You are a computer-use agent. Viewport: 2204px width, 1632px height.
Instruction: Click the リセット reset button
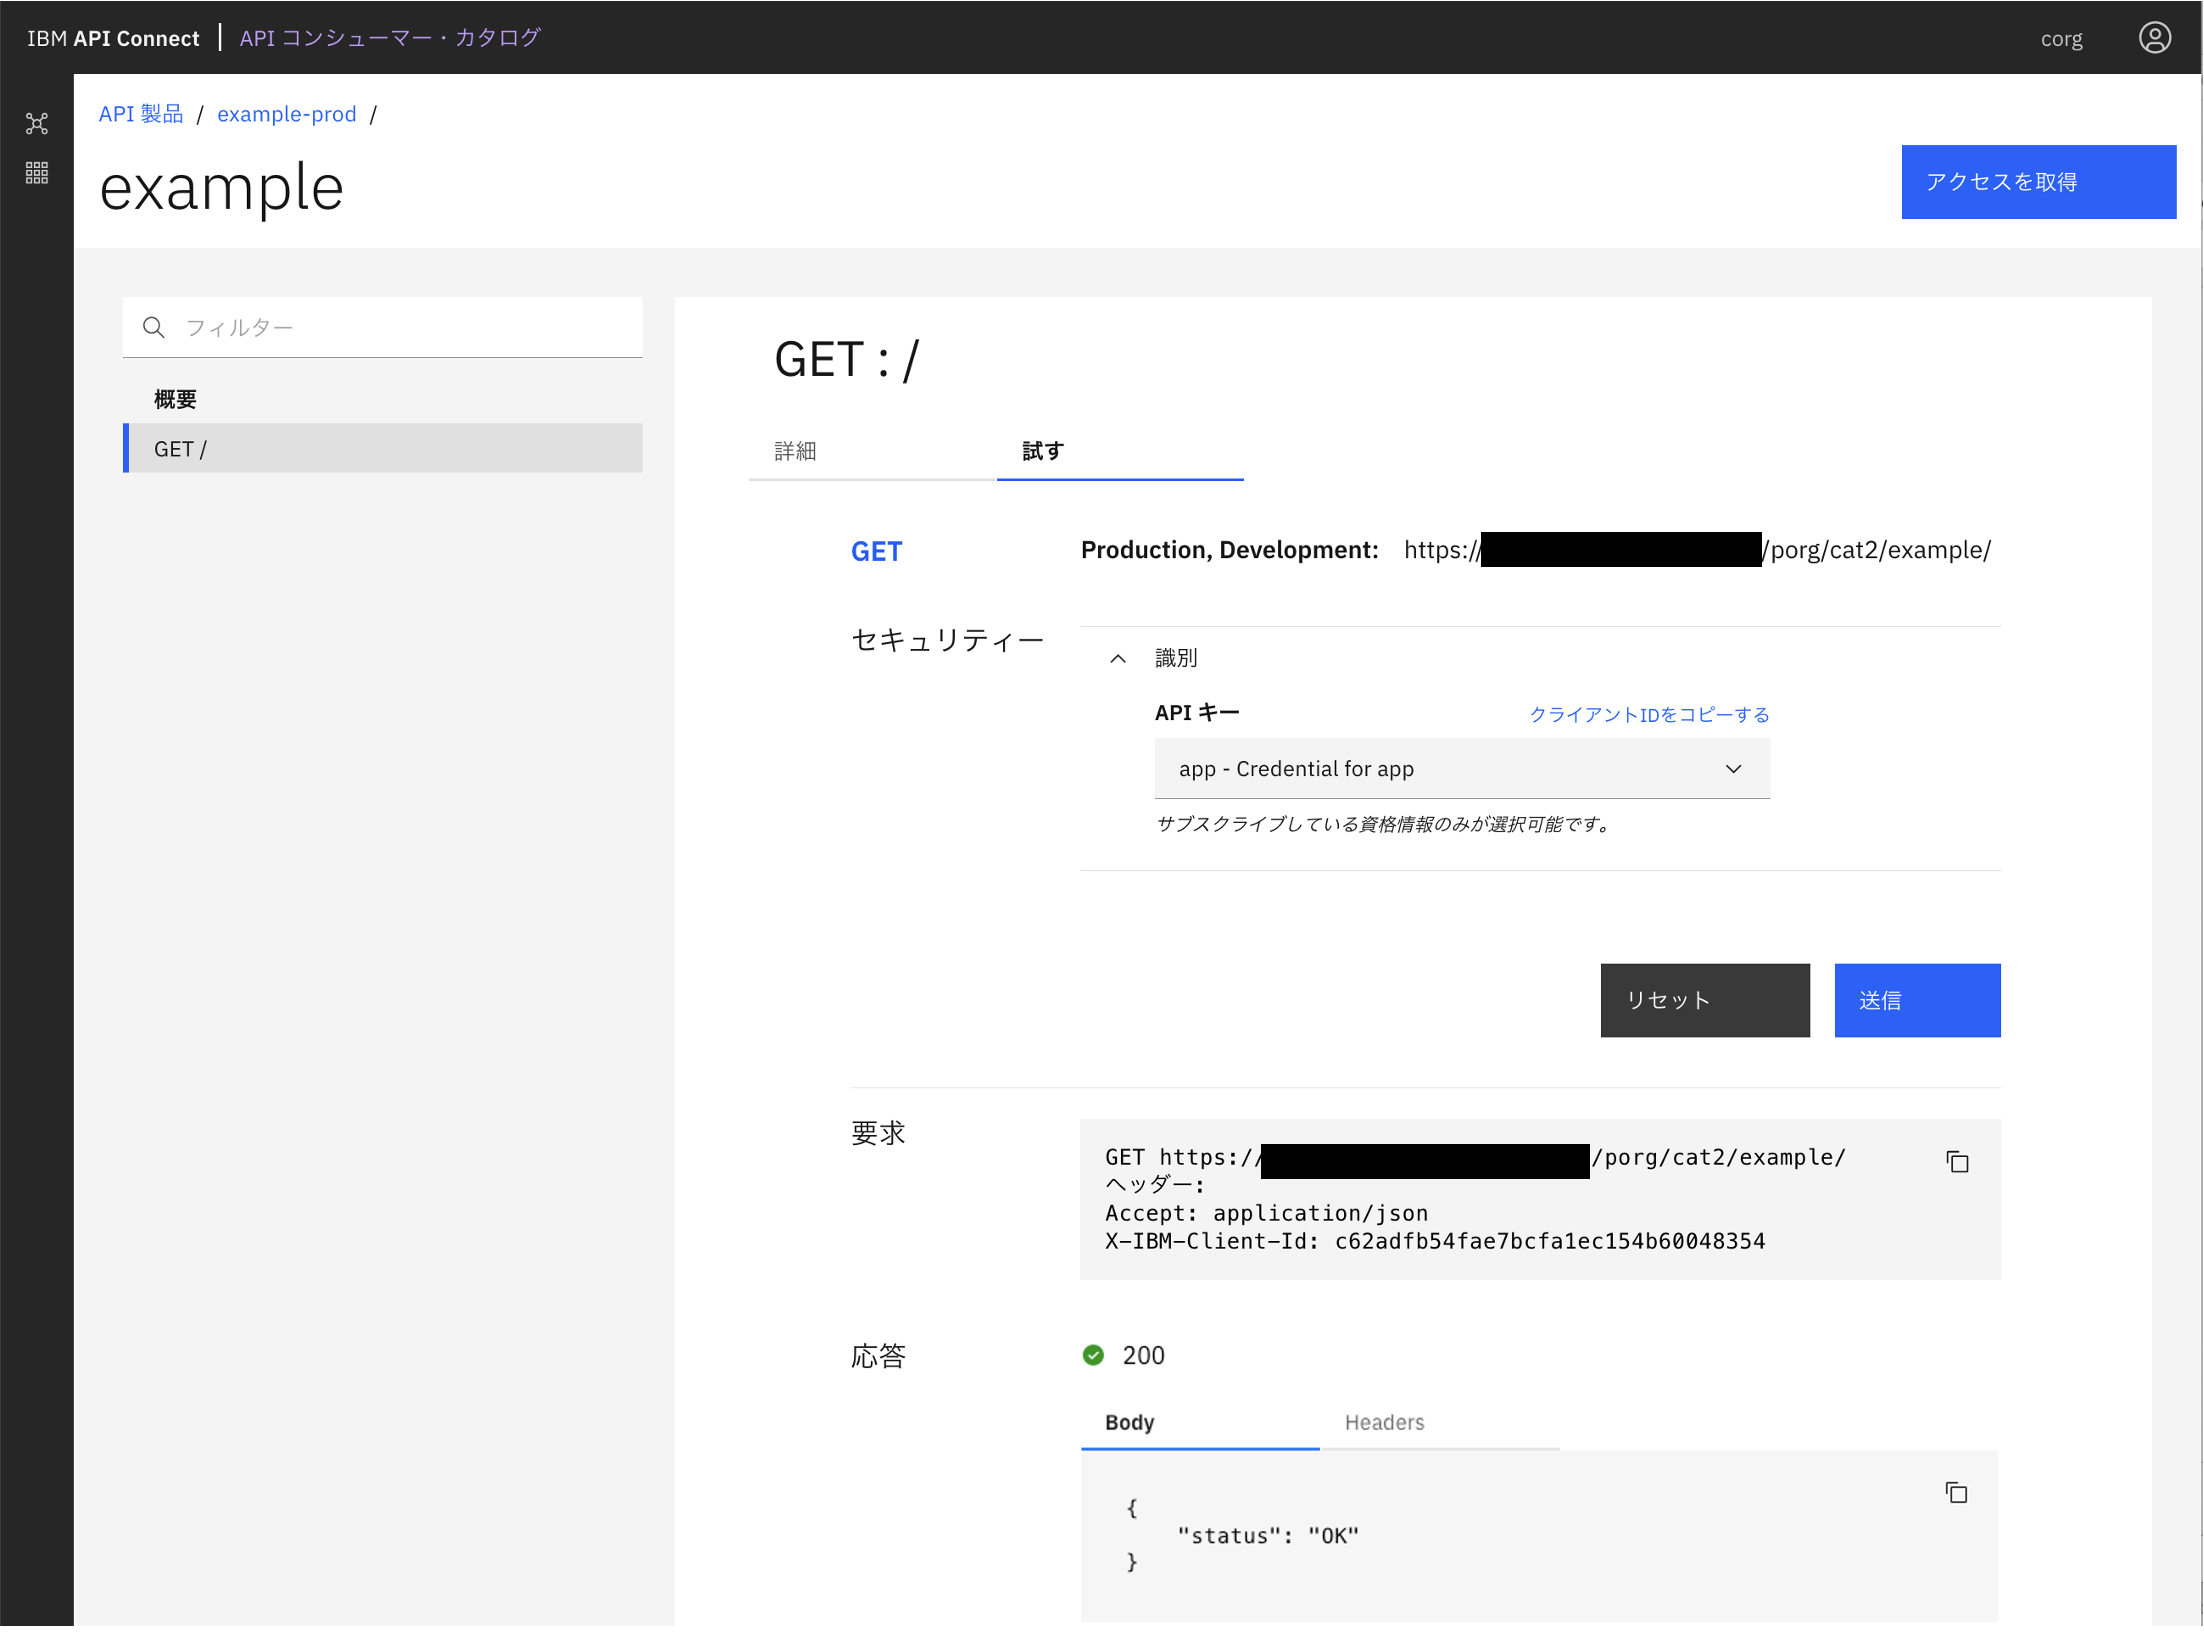pyautogui.click(x=1704, y=1000)
